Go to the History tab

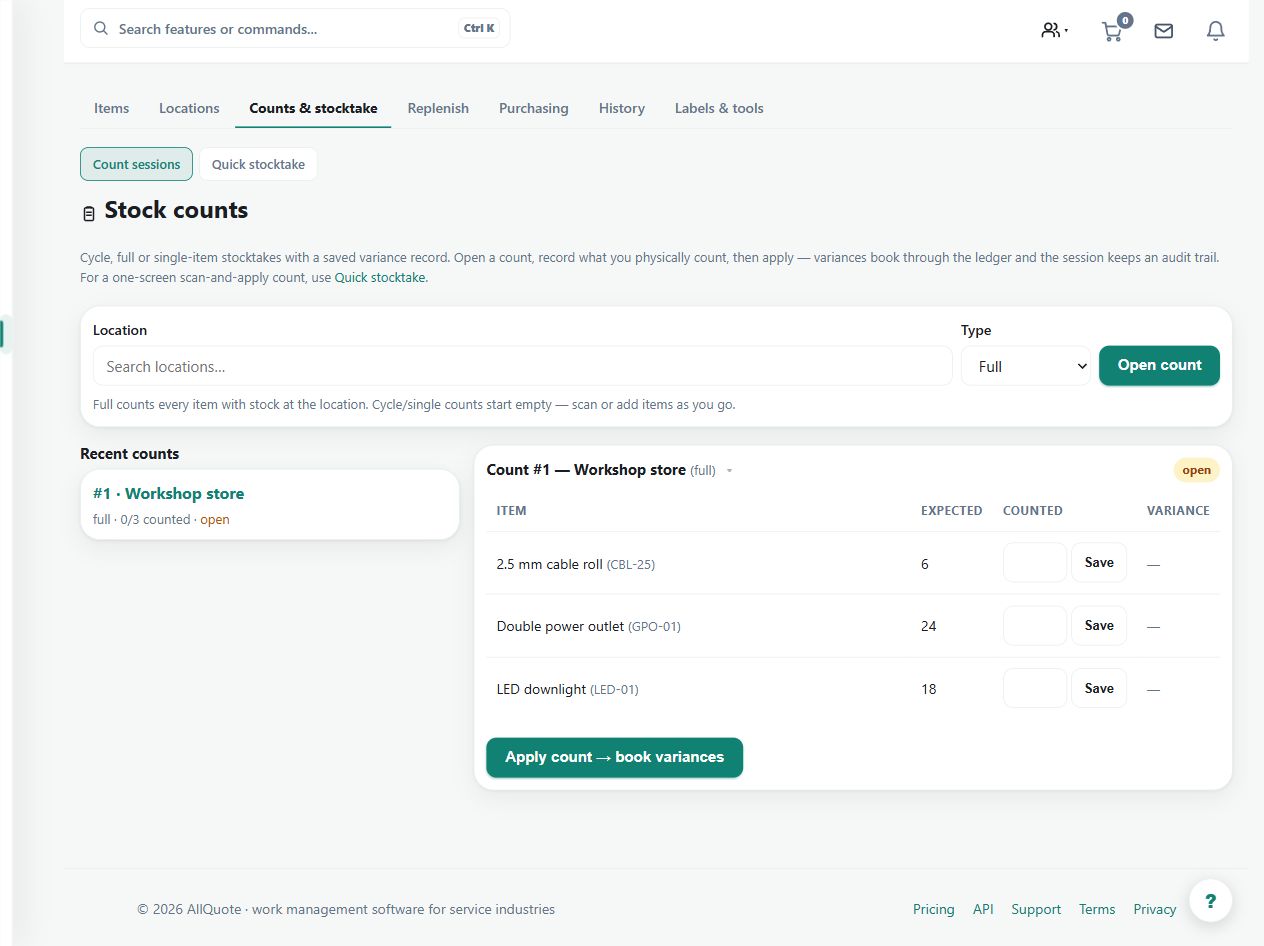coord(622,108)
